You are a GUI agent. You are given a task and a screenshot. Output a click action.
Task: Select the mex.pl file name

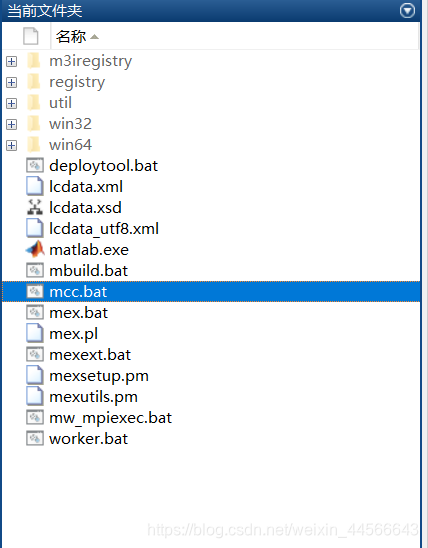point(73,334)
